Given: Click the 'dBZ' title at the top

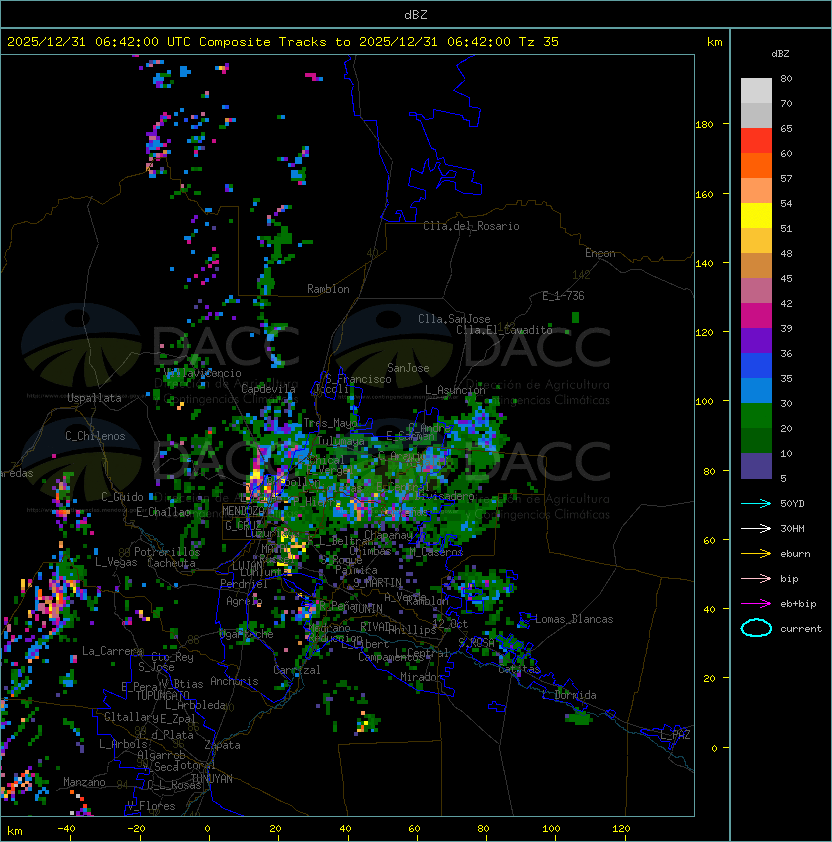Looking at the screenshot, I should (x=416, y=14).
